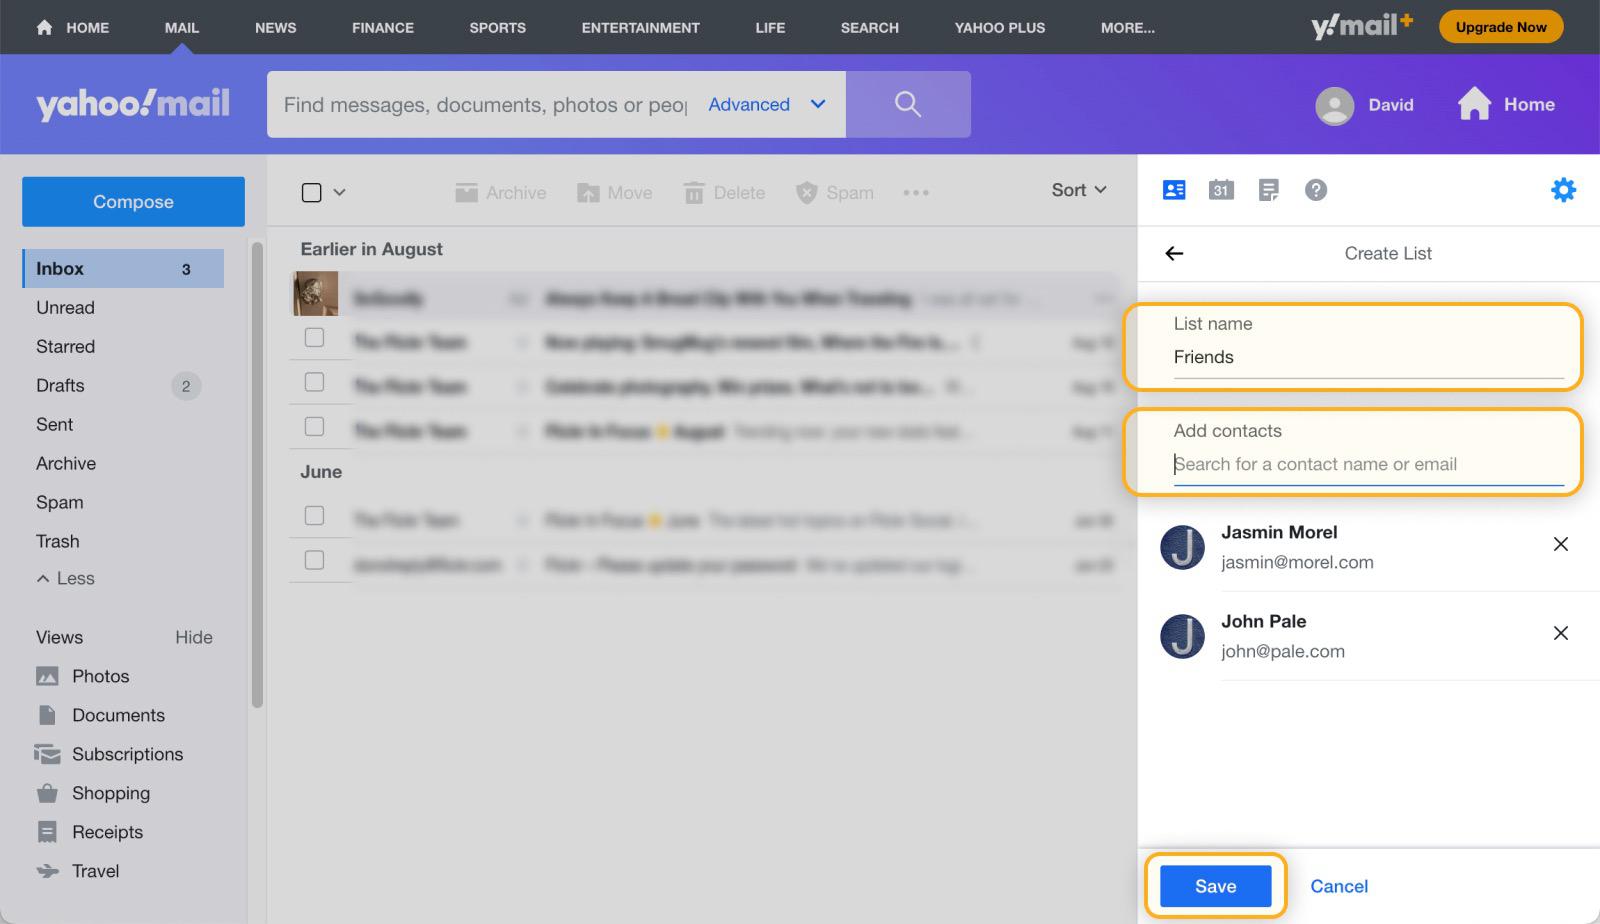
Task: Check the third August message checkbox
Action: tap(314, 382)
